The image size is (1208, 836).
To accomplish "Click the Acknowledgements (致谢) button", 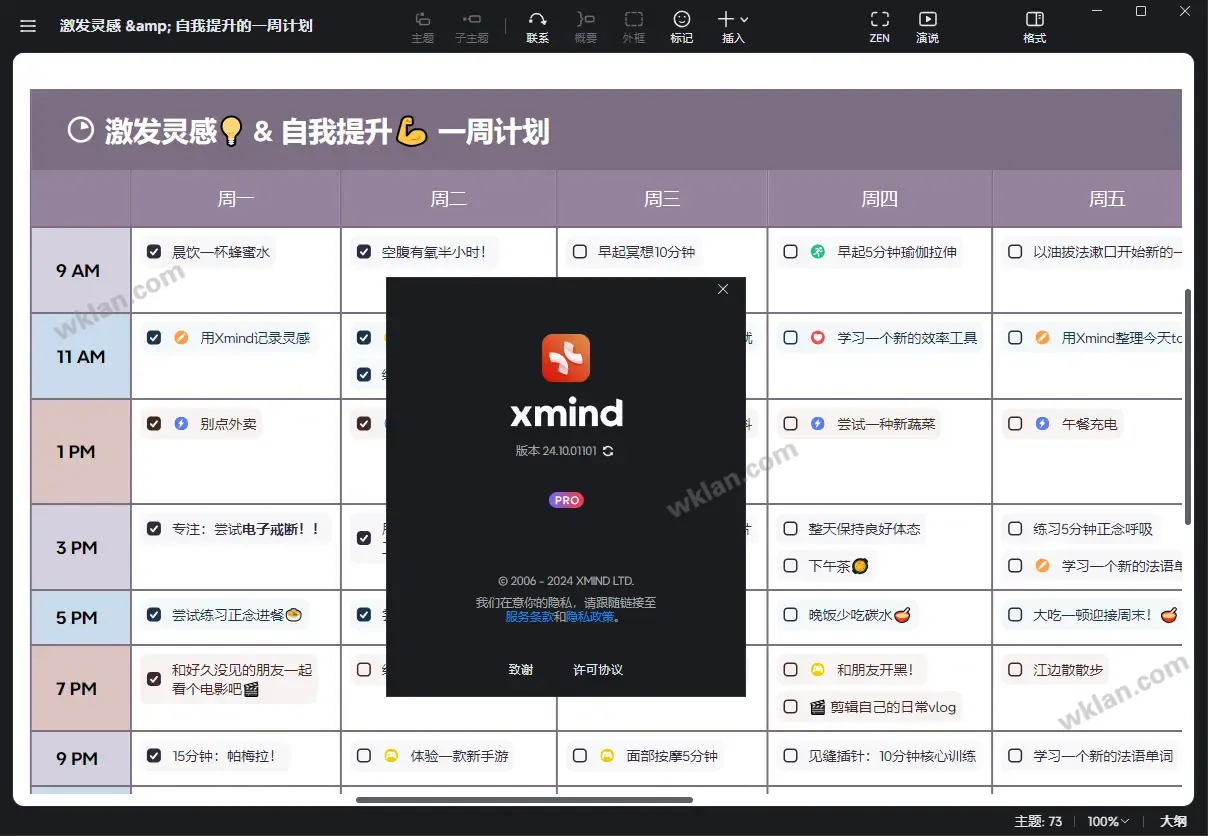I will pos(521,670).
